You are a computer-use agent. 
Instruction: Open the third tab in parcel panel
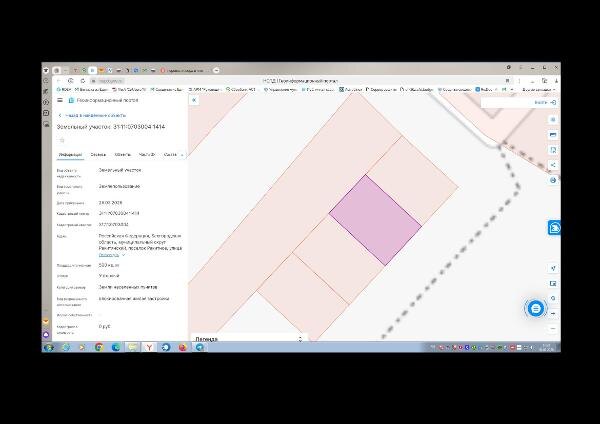[122, 155]
